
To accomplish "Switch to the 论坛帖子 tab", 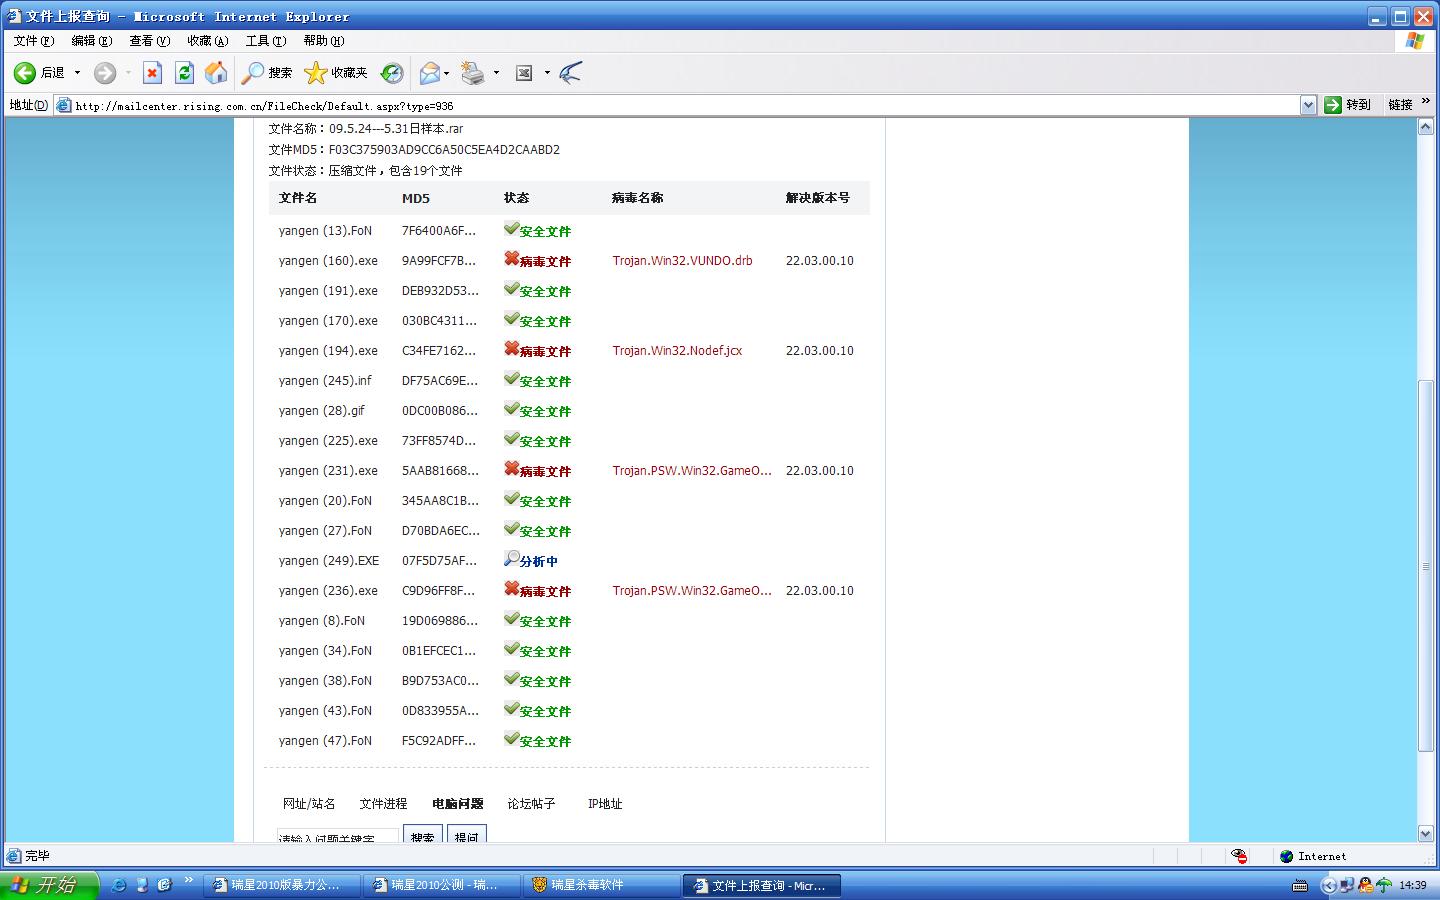I will tap(531, 804).
